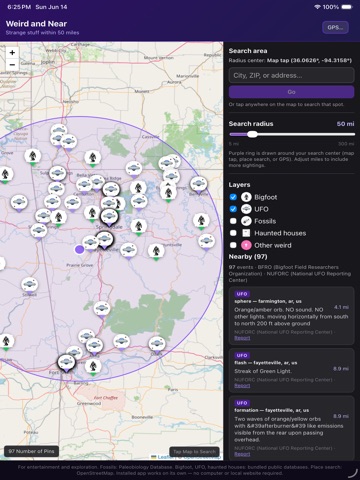360x480 pixels.
Task: Select the UFO pin south of Cassville
Action: (134, 169)
